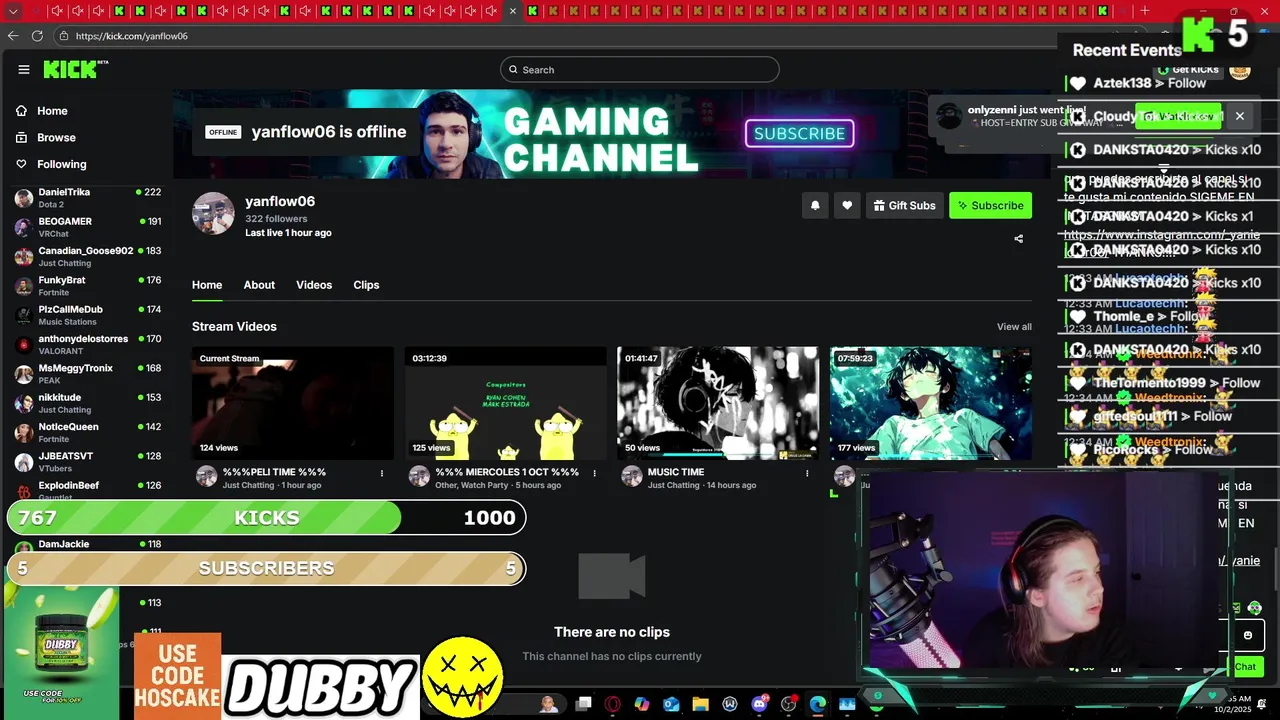Switch to the Clips tab

366,285
